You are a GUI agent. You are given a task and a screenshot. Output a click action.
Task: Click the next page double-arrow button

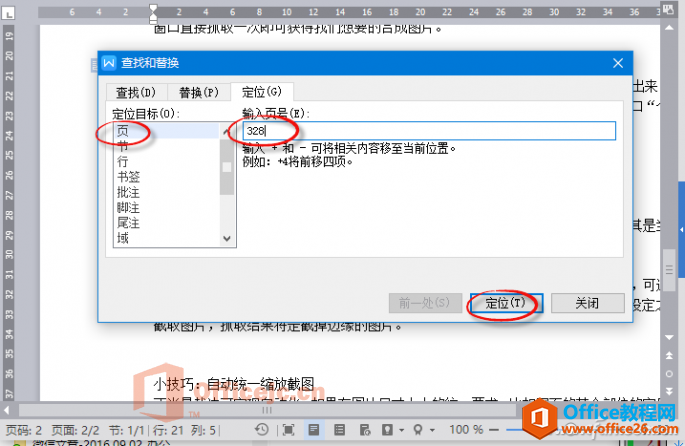[669, 391]
